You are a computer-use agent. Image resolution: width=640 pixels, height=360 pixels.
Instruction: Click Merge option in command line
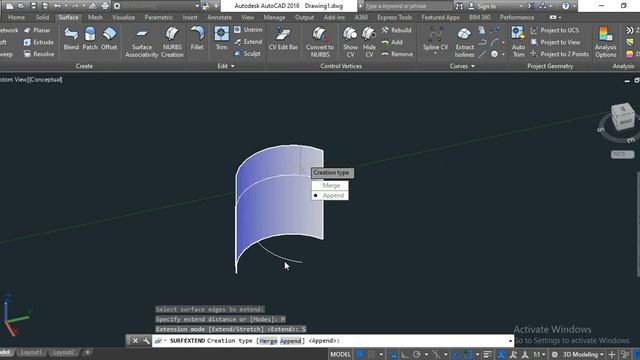(x=268, y=341)
